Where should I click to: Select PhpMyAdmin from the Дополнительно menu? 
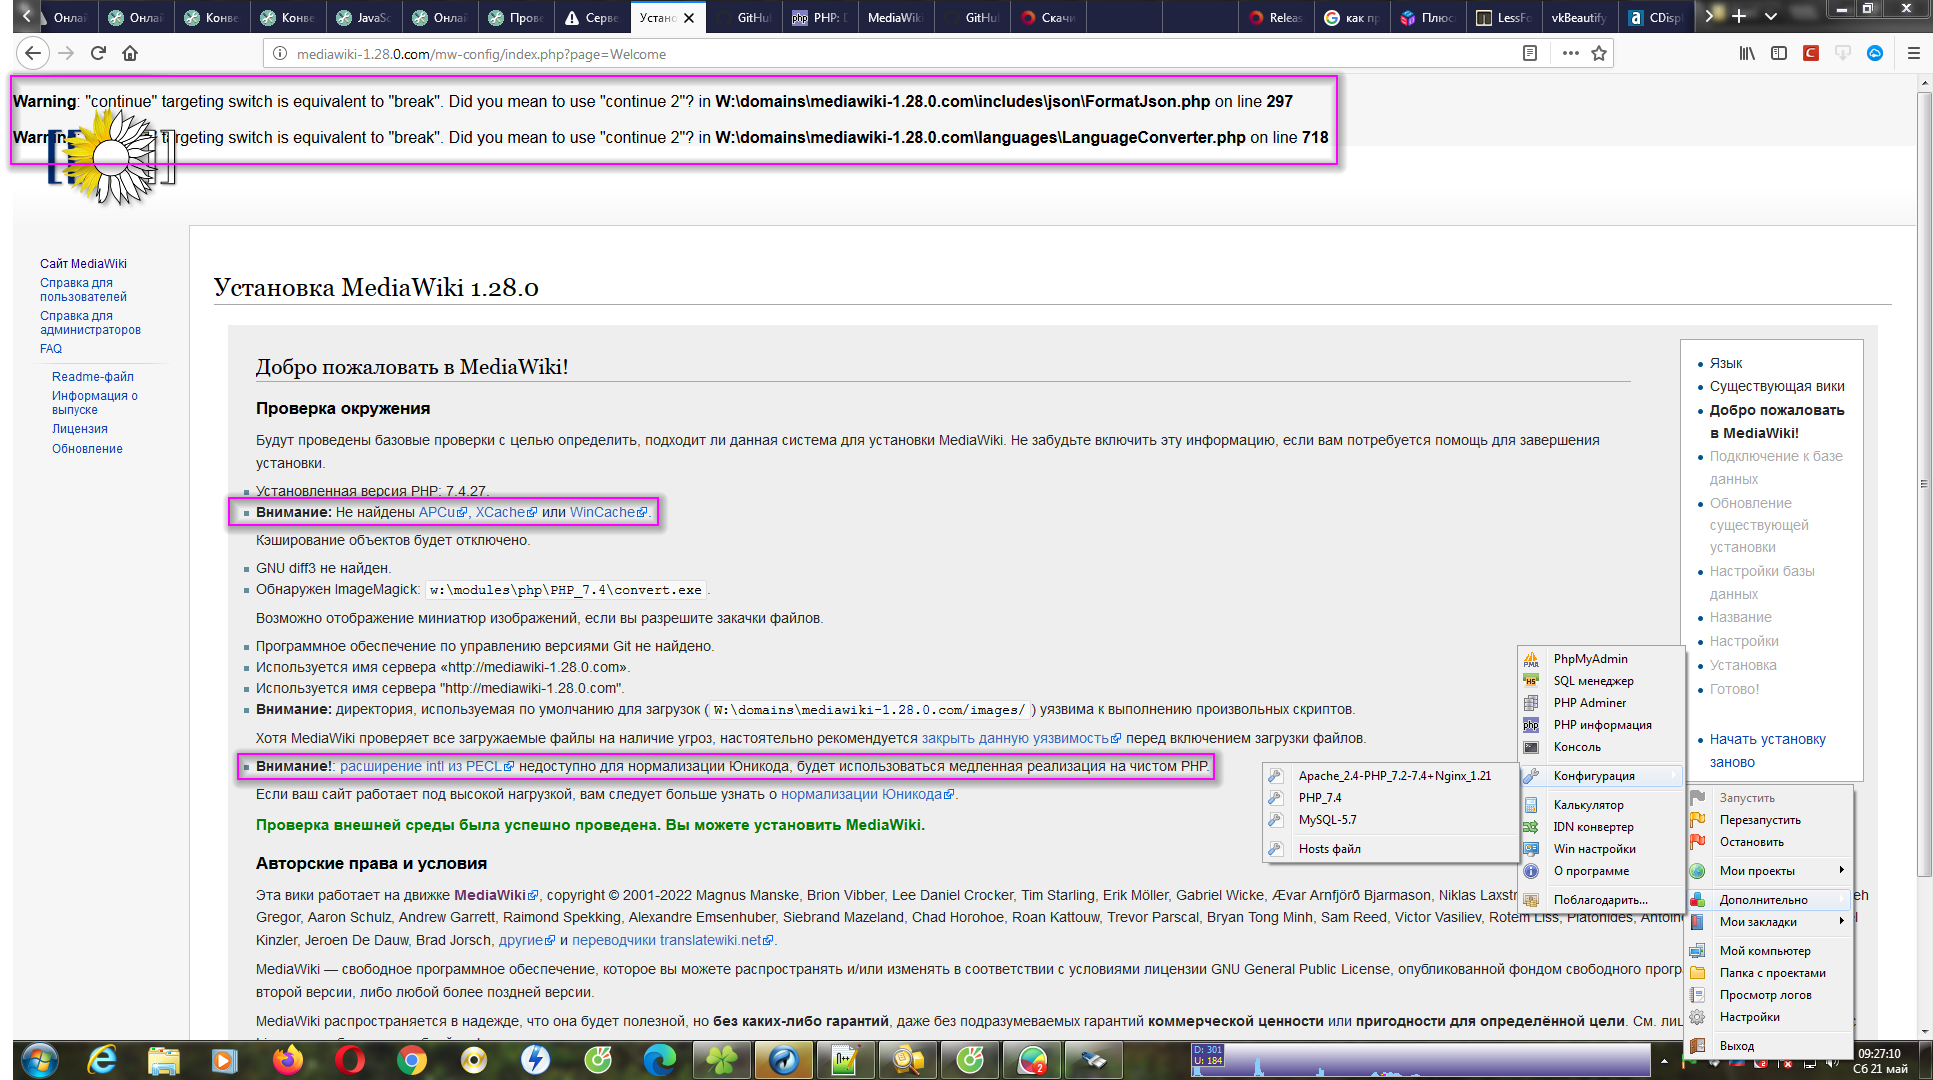click(x=1590, y=659)
